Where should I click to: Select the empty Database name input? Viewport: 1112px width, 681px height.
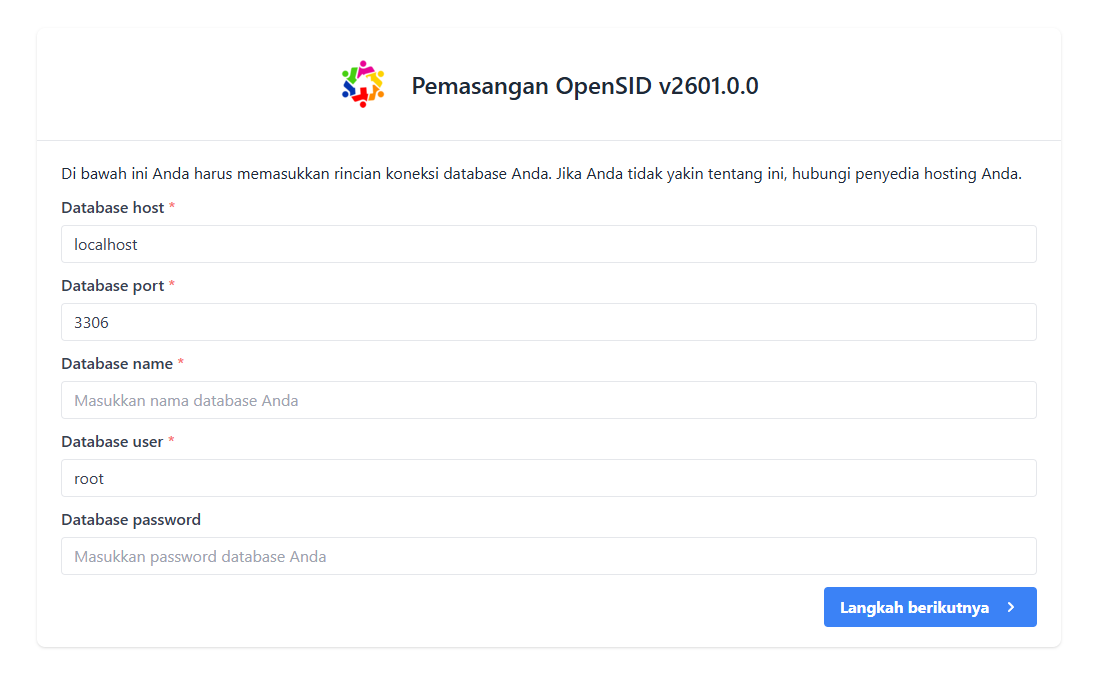coord(548,400)
